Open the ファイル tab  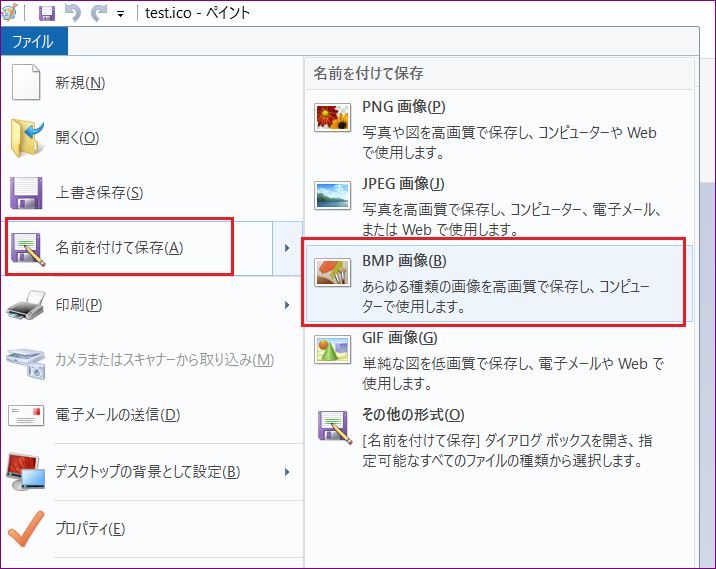(x=34, y=42)
